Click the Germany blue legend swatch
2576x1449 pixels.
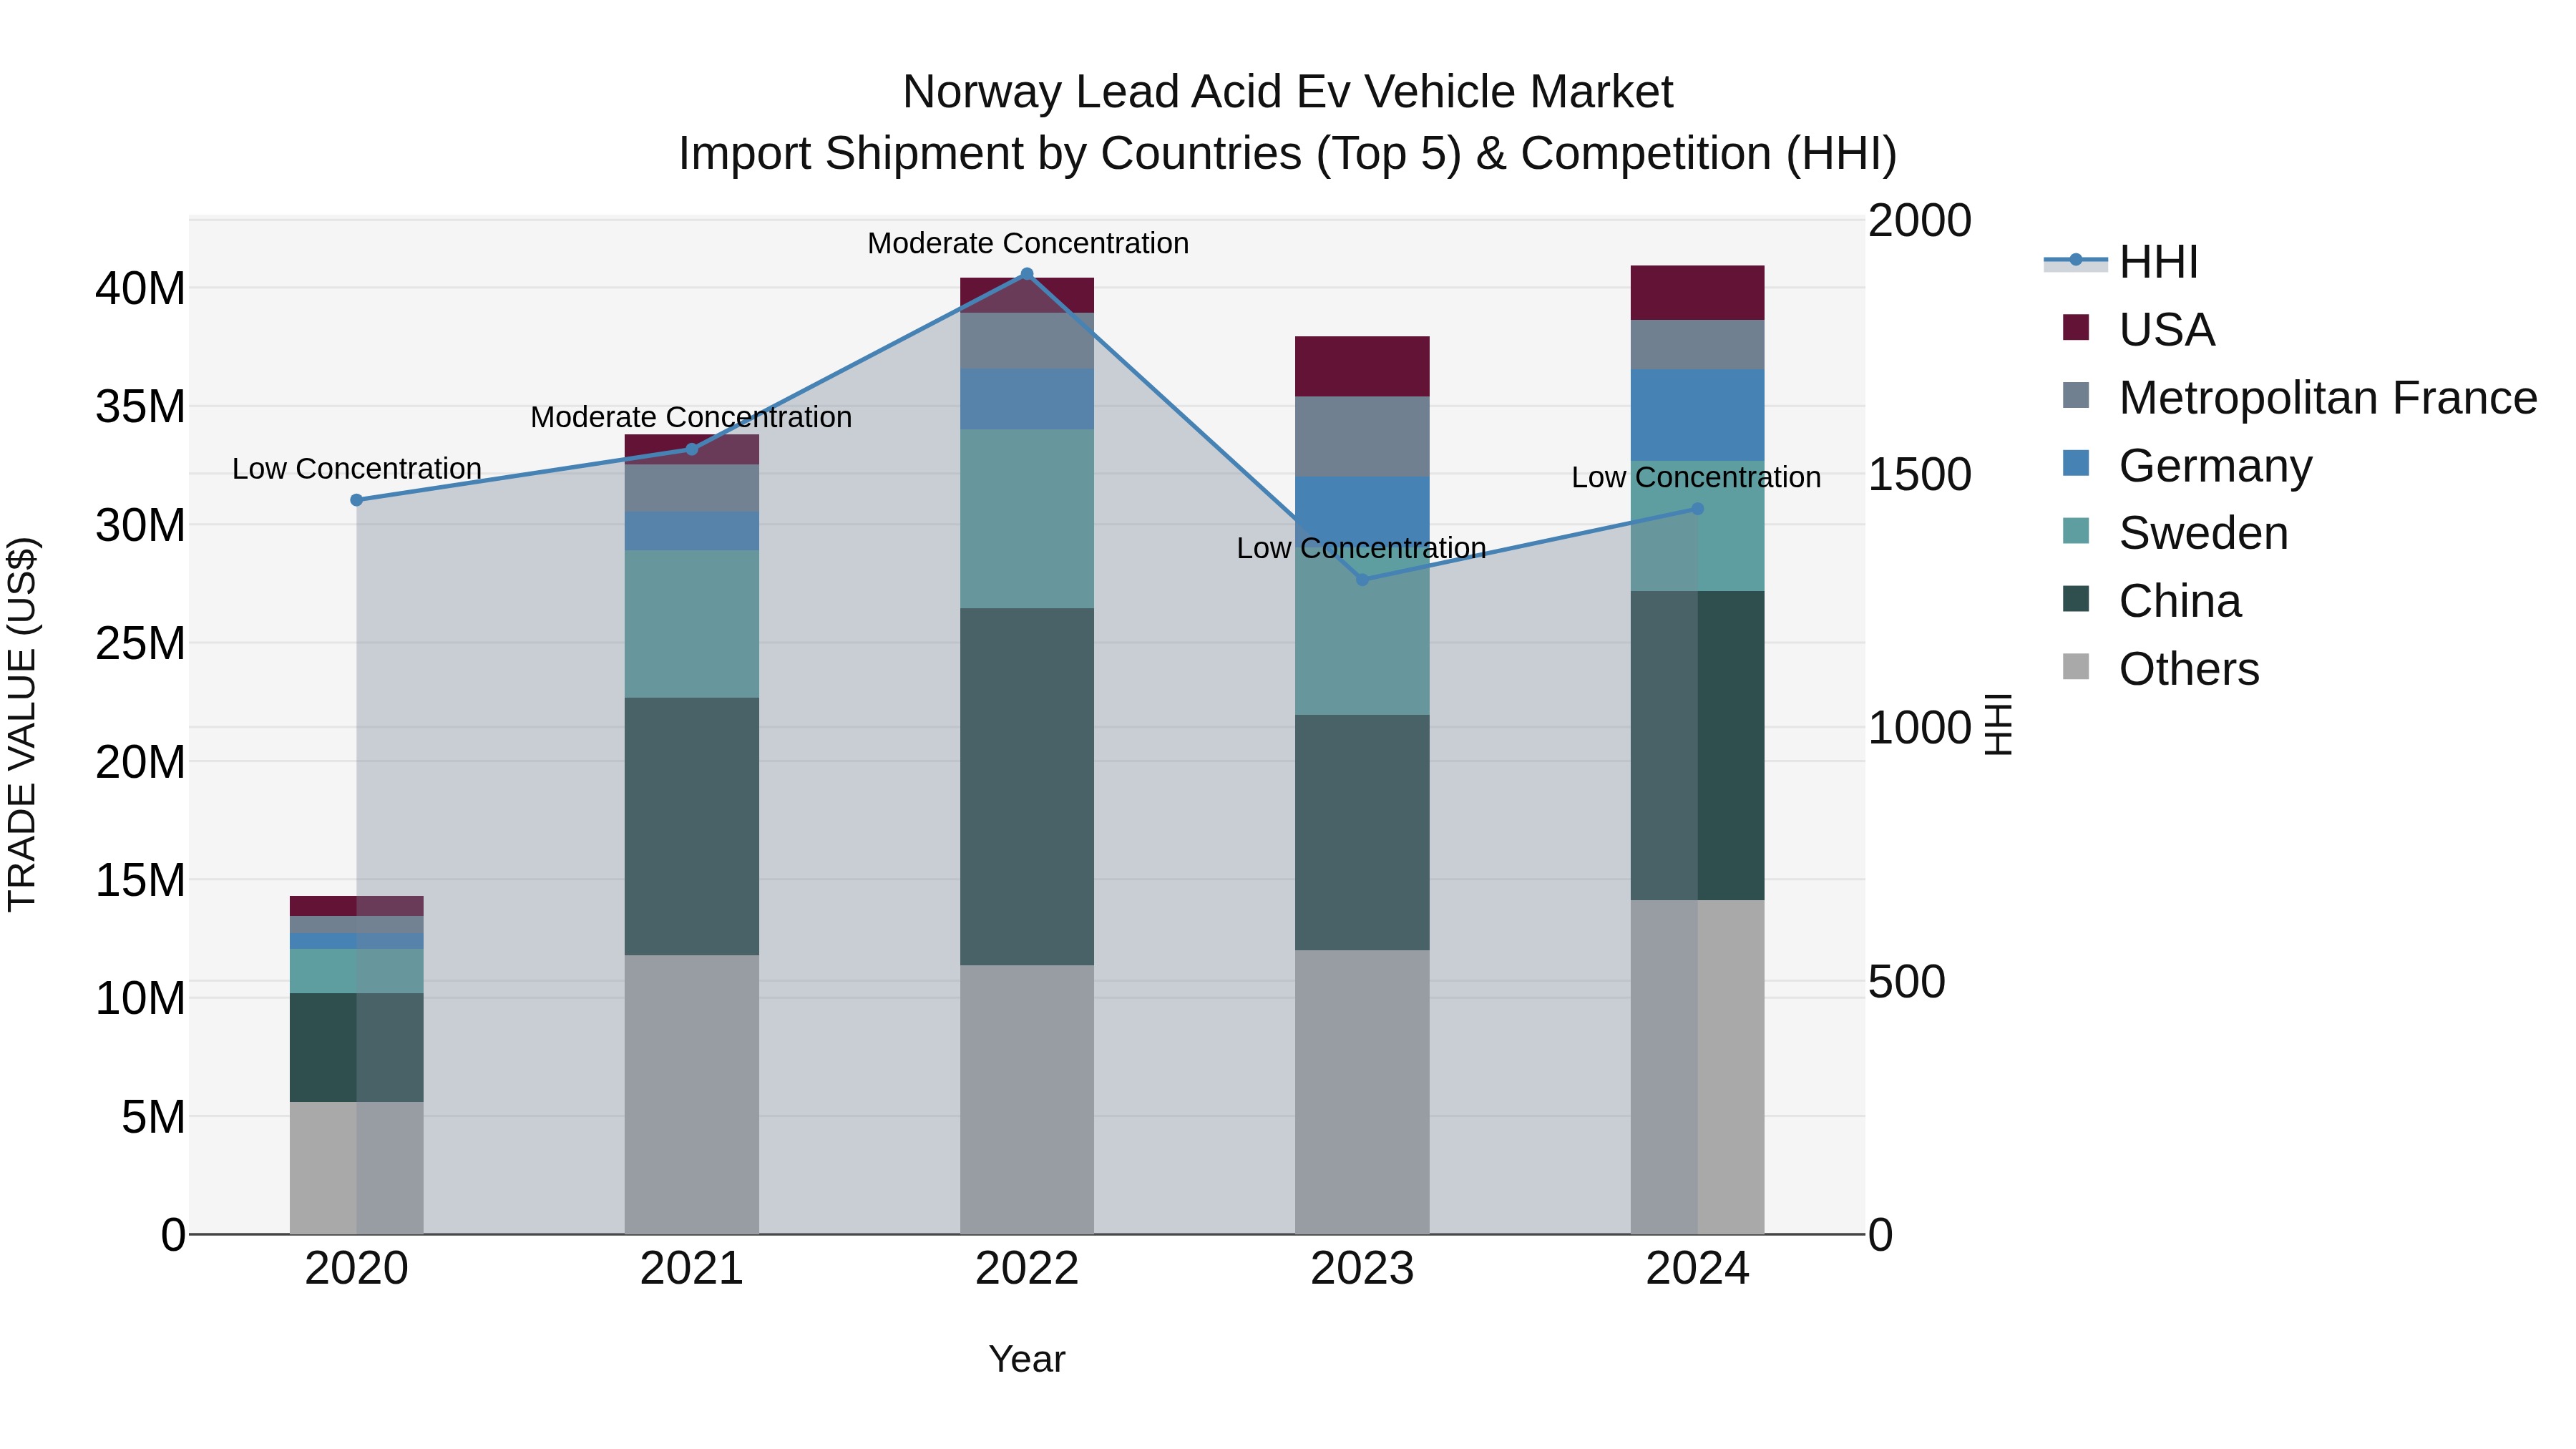point(2076,463)
